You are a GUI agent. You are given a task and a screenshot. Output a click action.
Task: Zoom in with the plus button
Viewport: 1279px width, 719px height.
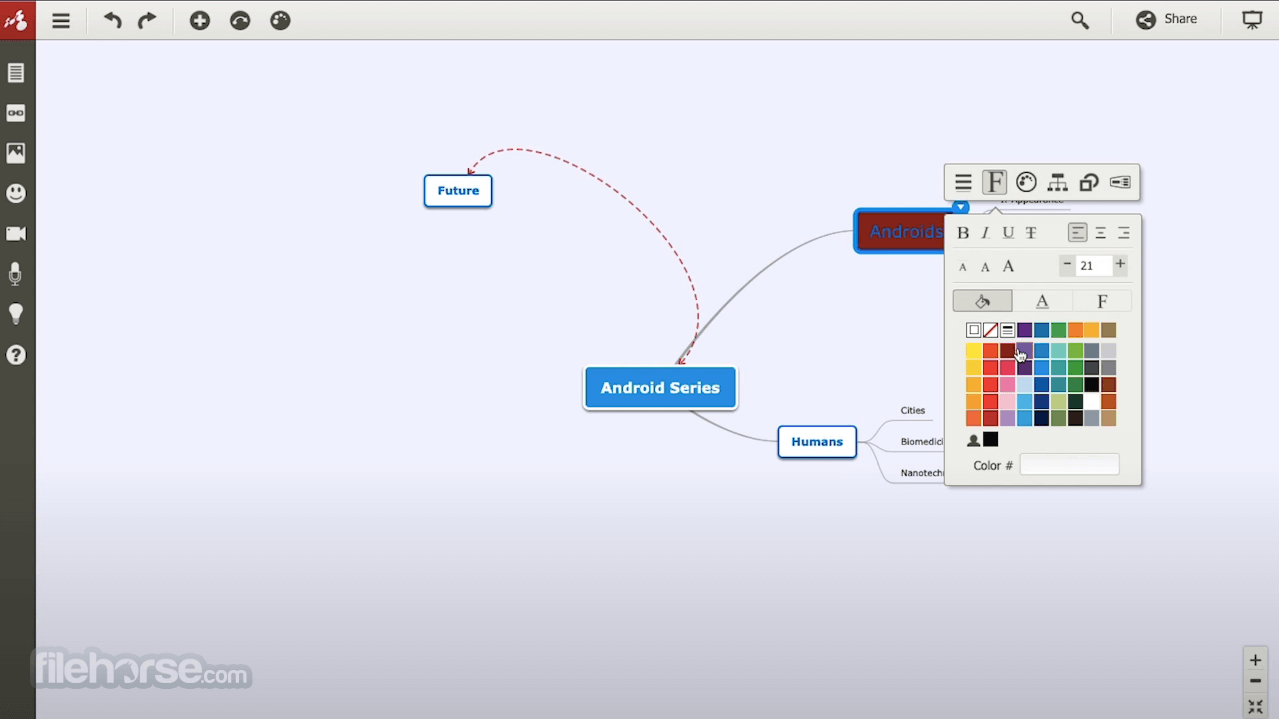click(x=1255, y=660)
